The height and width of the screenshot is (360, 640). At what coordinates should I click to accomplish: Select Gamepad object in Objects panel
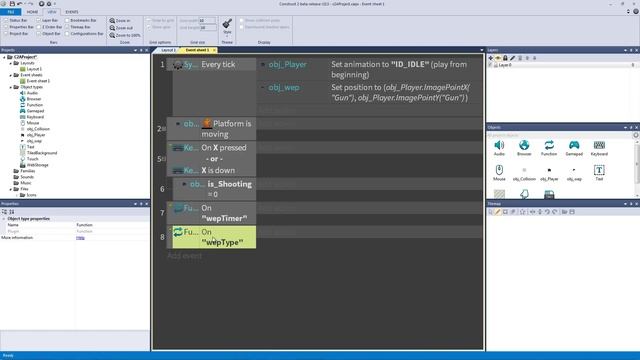point(574,148)
